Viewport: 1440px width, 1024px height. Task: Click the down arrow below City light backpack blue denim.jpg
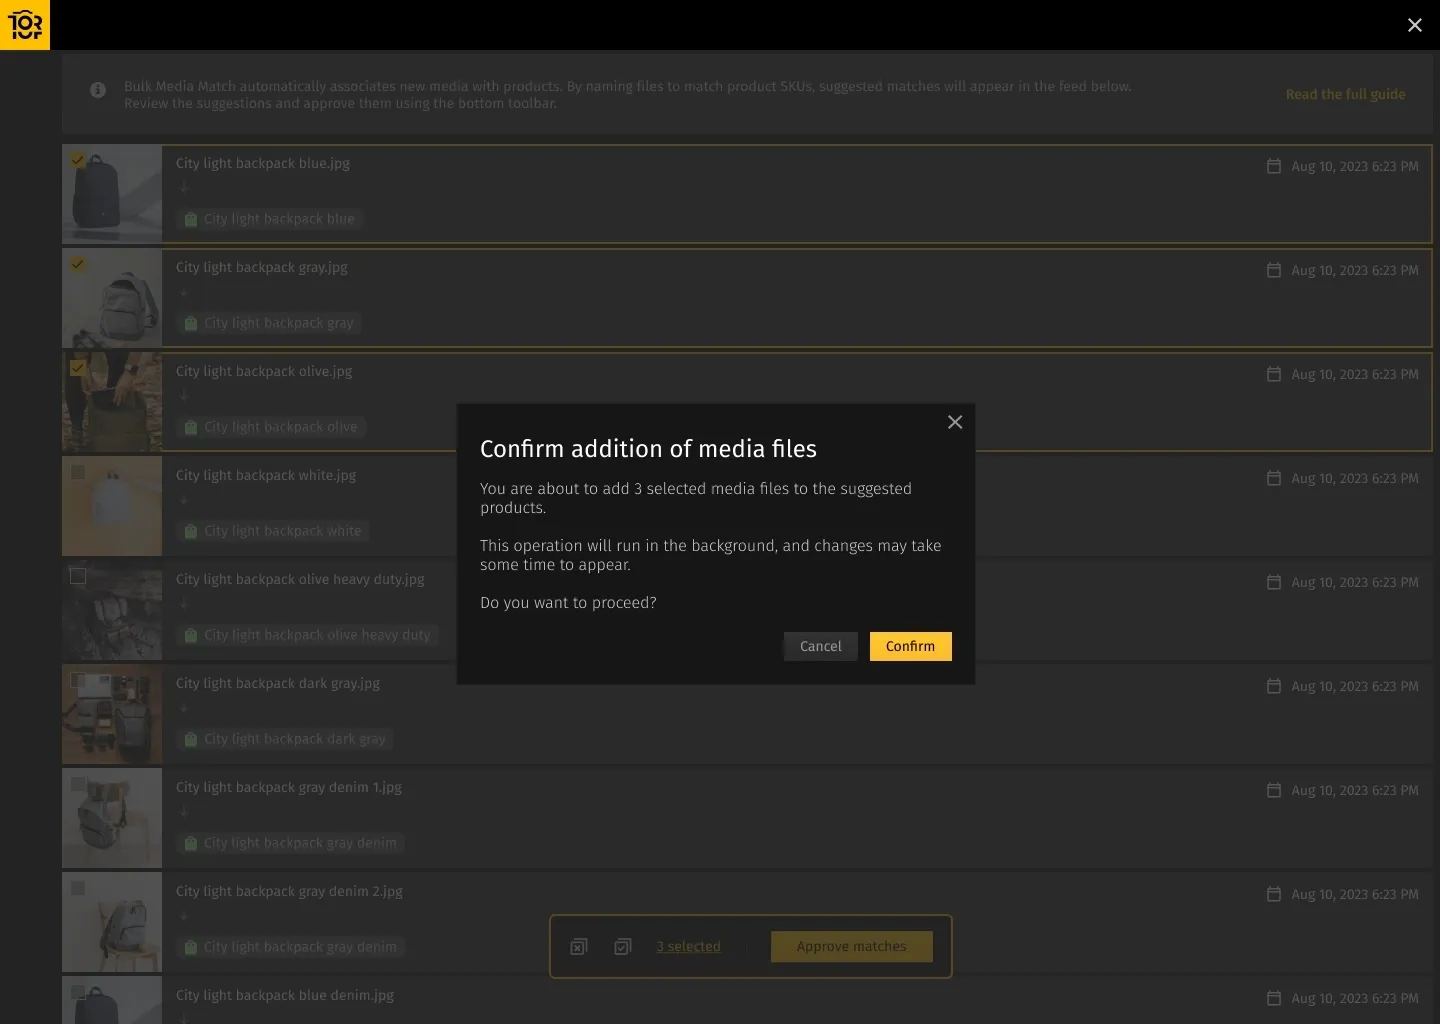pos(184,1020)
